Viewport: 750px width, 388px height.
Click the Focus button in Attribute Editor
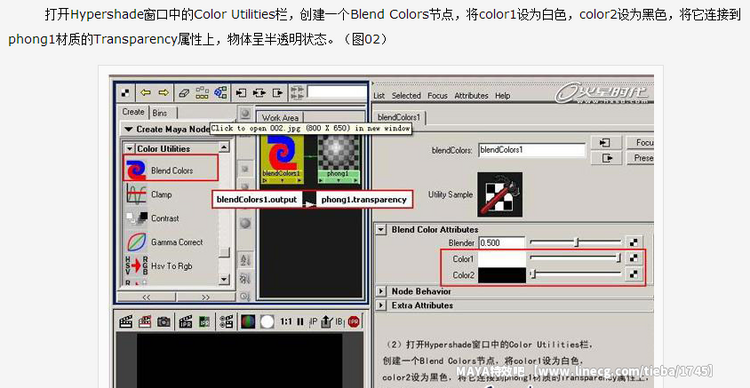644,143
